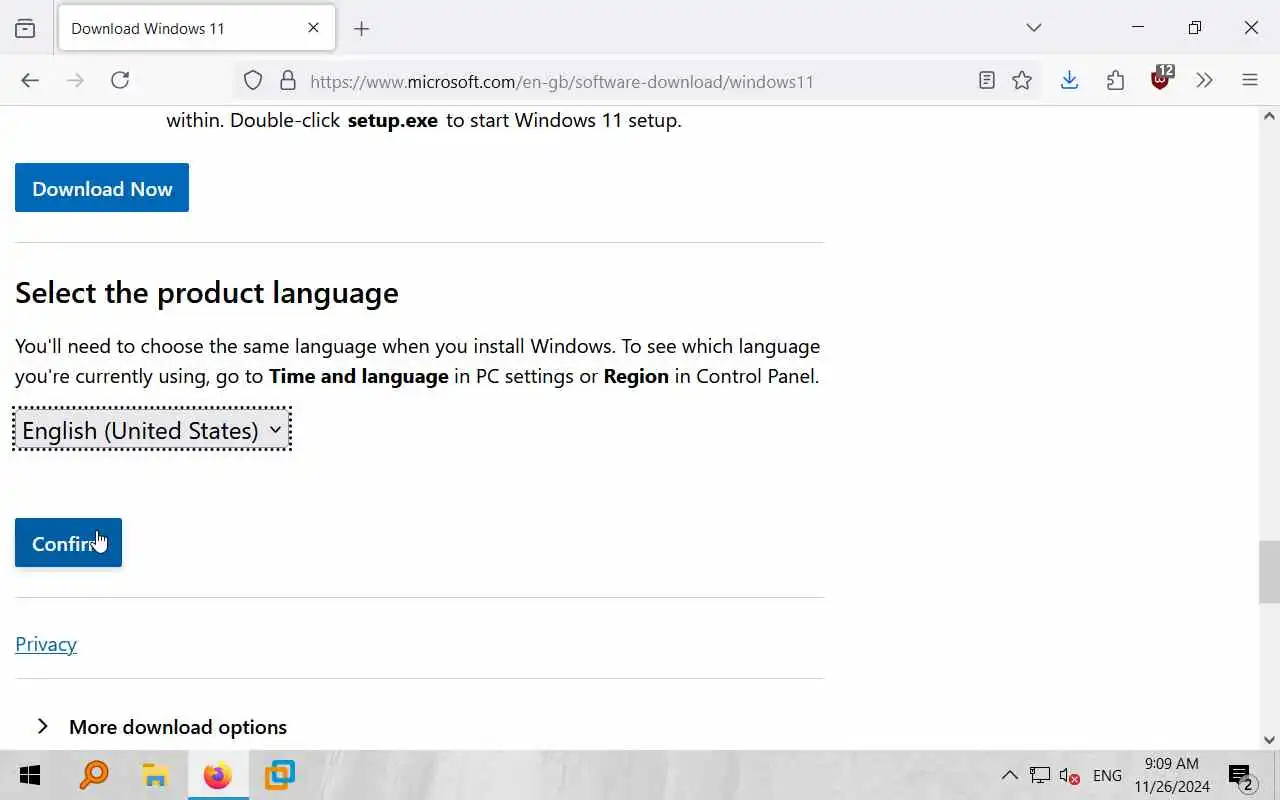Show more tools overflow chevrons
The width and height of the screenshot is (1280, 800).
point(1204,81)
